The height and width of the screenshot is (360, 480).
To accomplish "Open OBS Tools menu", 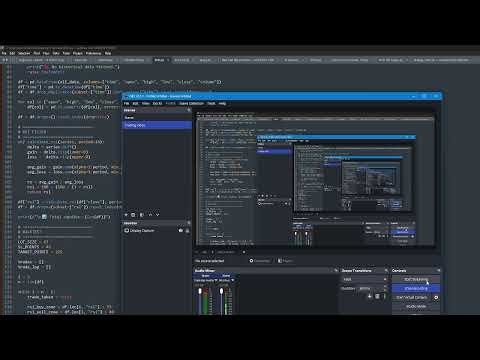I will 211,103.
